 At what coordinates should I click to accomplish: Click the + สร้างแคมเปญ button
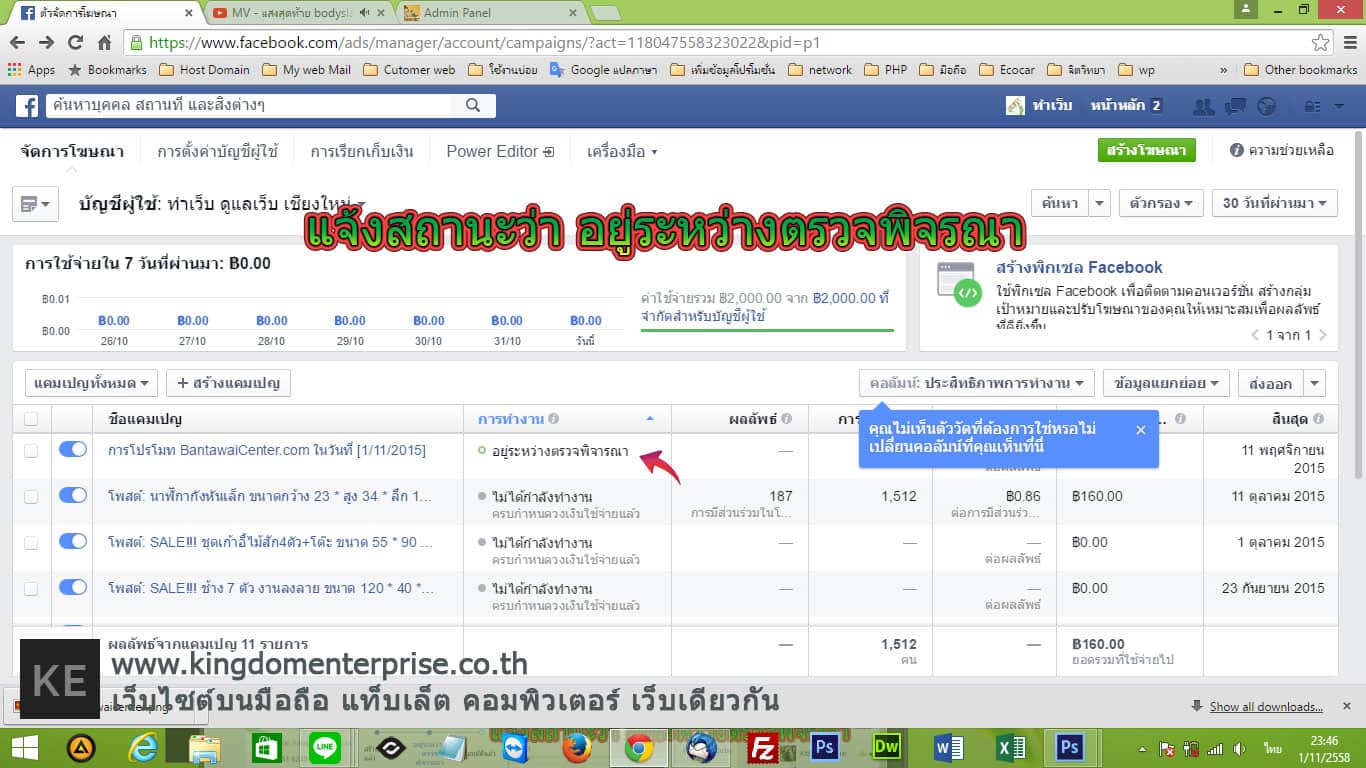coord(228,383)
